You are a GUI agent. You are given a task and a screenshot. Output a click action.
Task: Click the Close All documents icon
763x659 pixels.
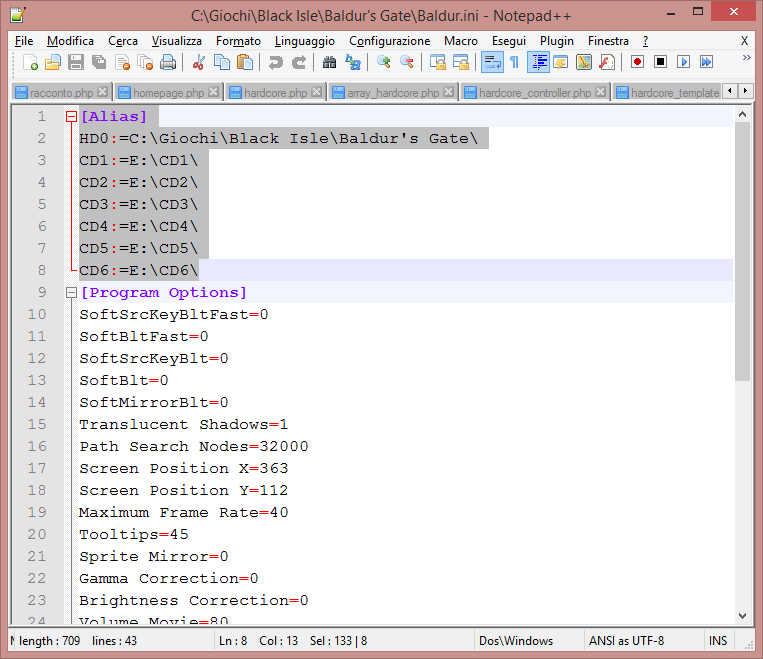(x=145, y=62)
